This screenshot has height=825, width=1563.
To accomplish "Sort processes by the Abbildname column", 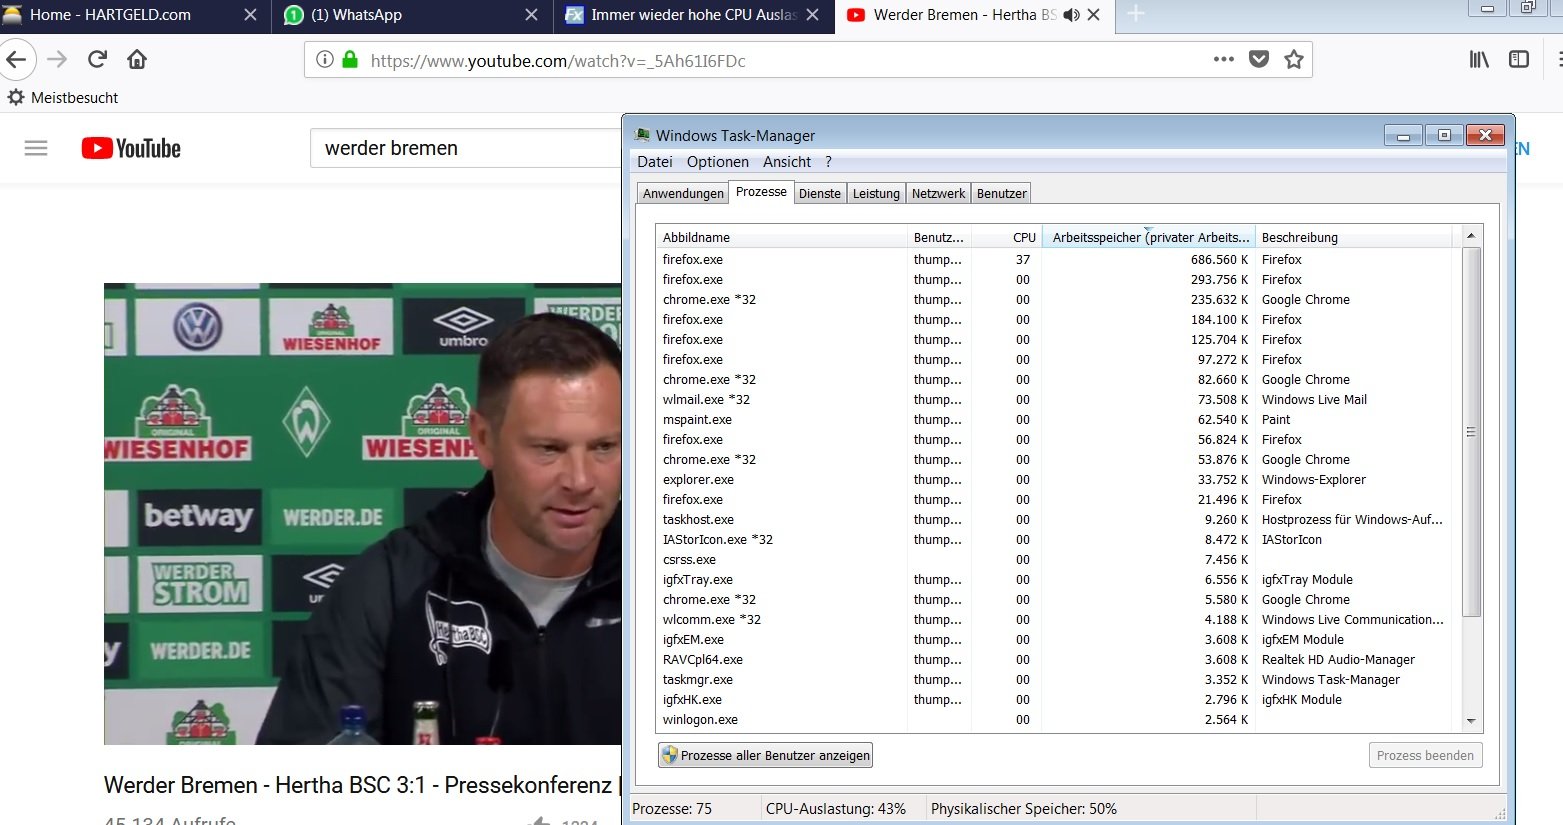I will (x=781, y=237).
